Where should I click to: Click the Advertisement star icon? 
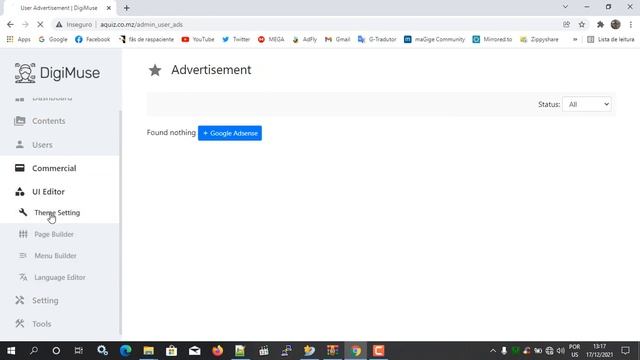(155, 70)
